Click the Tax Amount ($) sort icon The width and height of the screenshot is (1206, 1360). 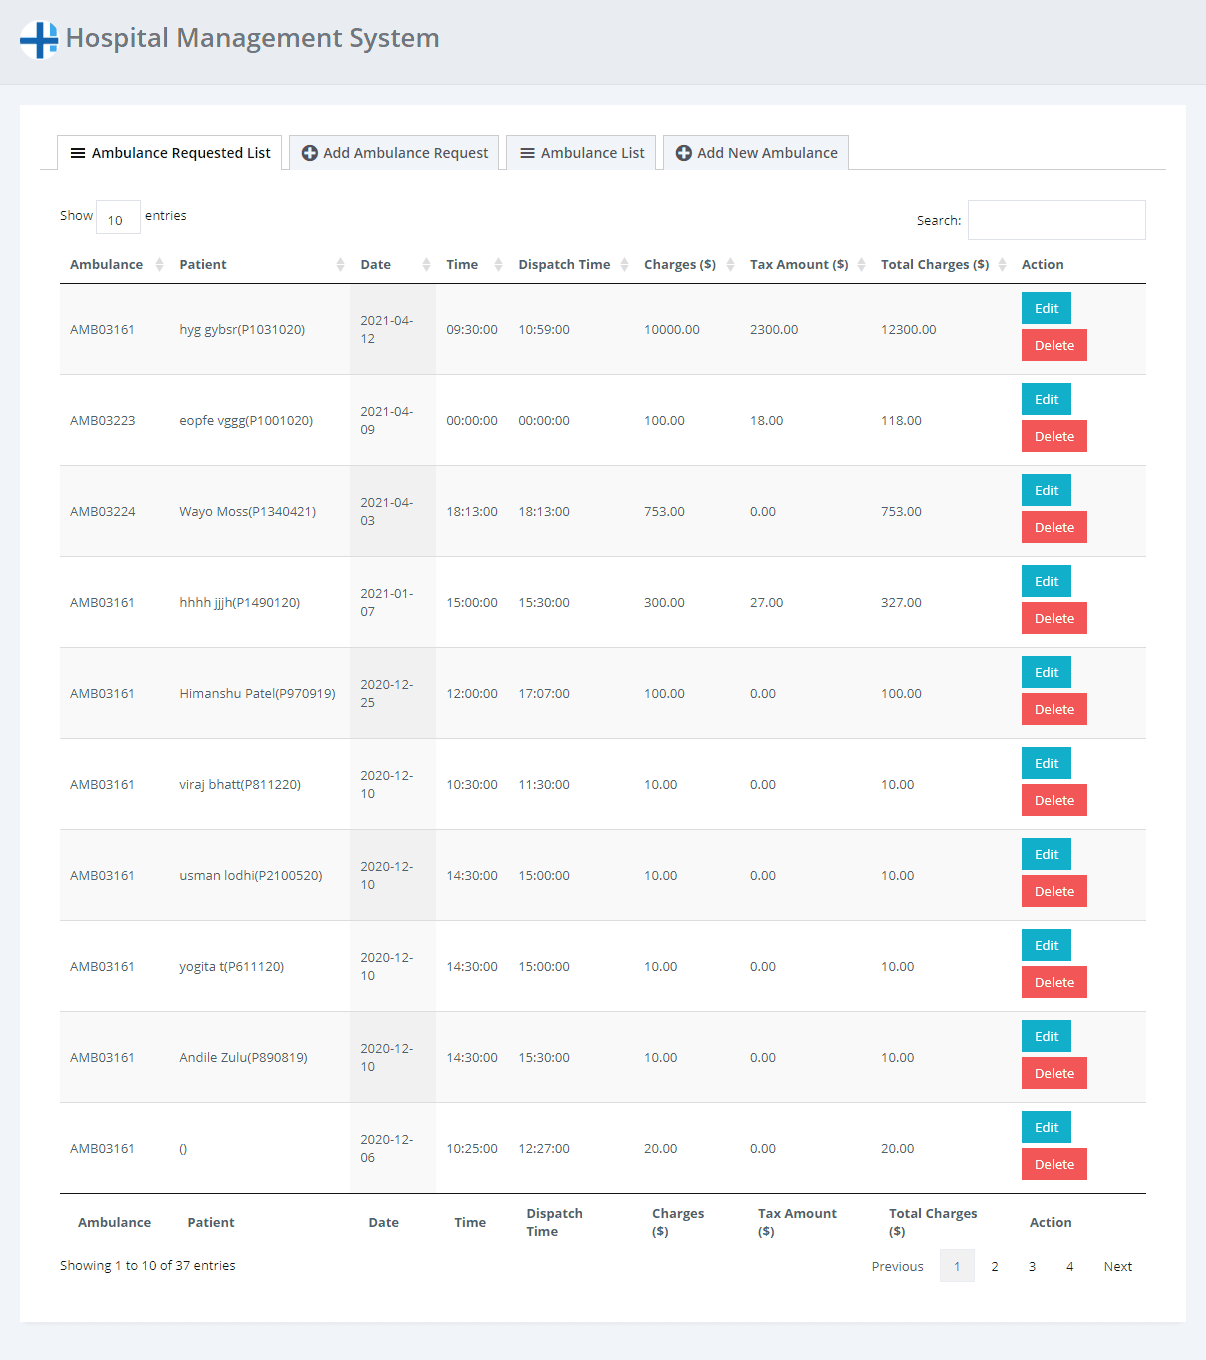(x=861, y=265)
